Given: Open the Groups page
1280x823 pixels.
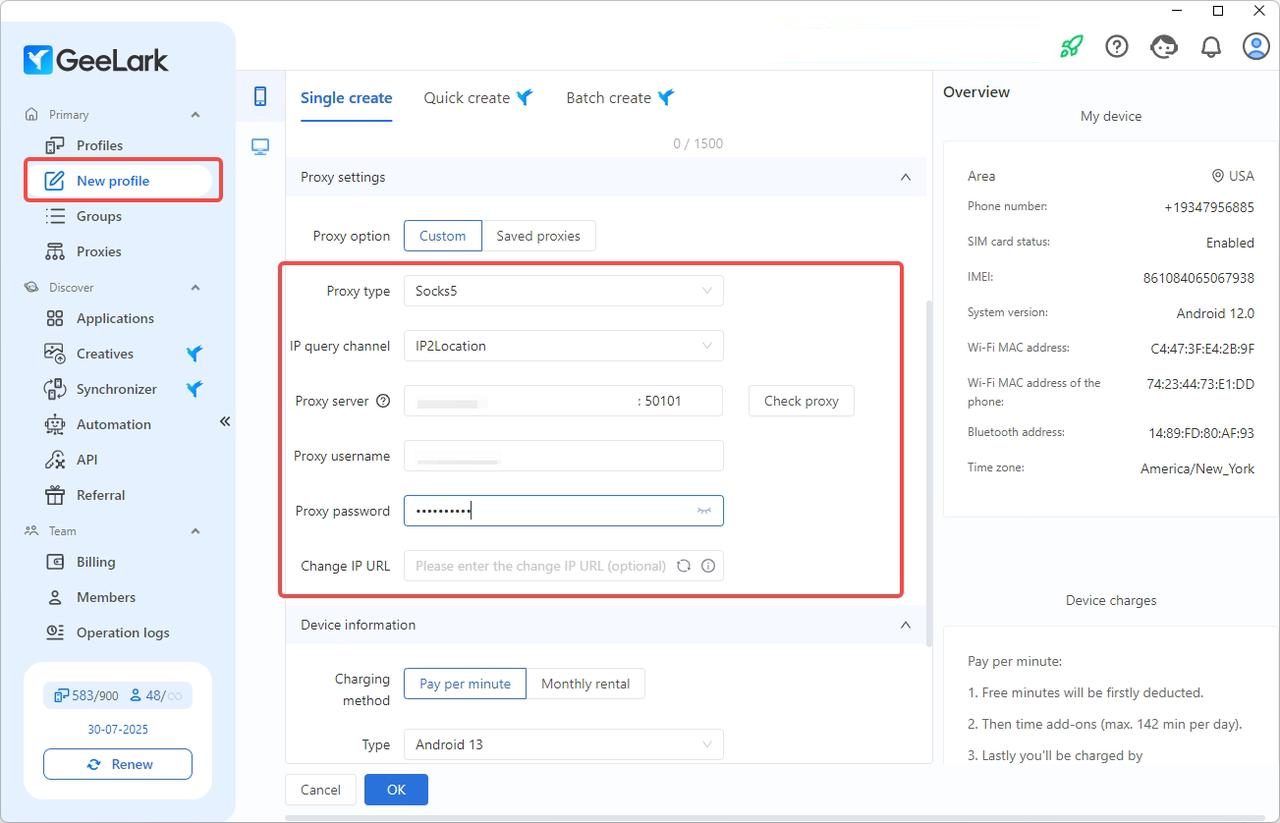Looking at the screenshot, I should 99,216.
